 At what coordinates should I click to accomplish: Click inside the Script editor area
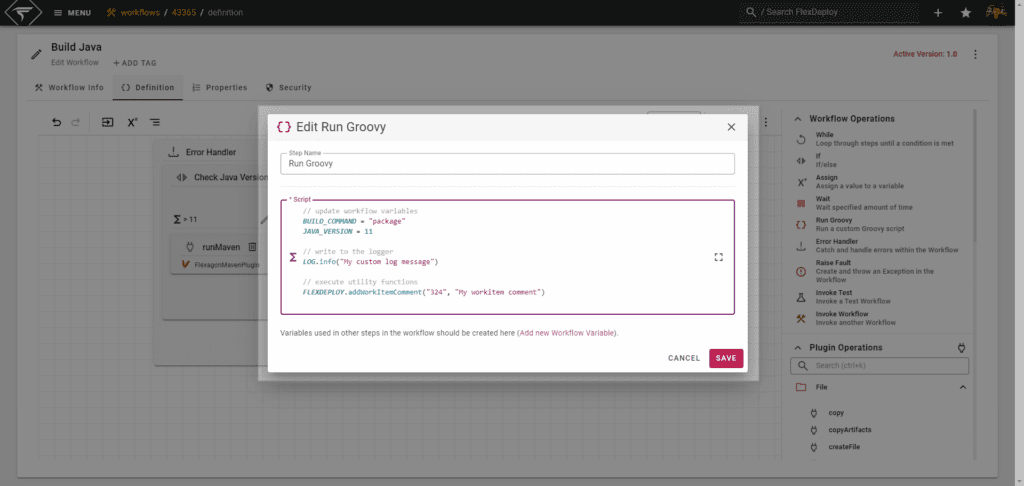pos(507,257)
